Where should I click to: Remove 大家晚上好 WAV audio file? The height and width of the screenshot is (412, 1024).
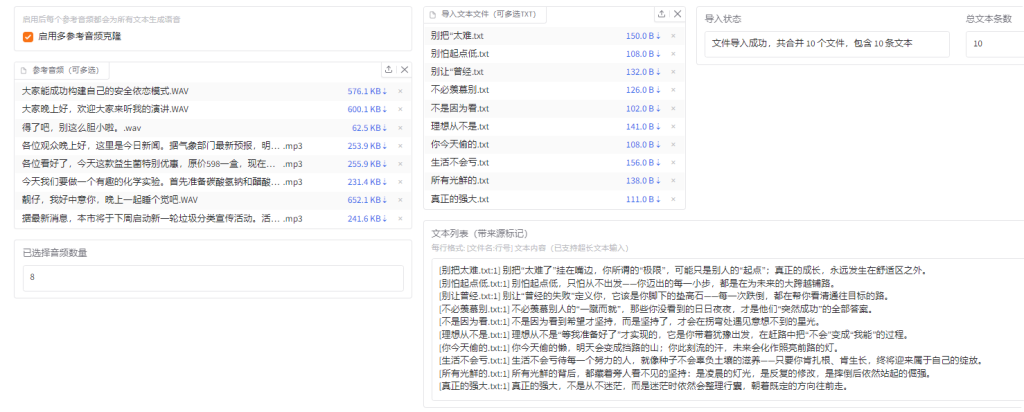[400, 109]
